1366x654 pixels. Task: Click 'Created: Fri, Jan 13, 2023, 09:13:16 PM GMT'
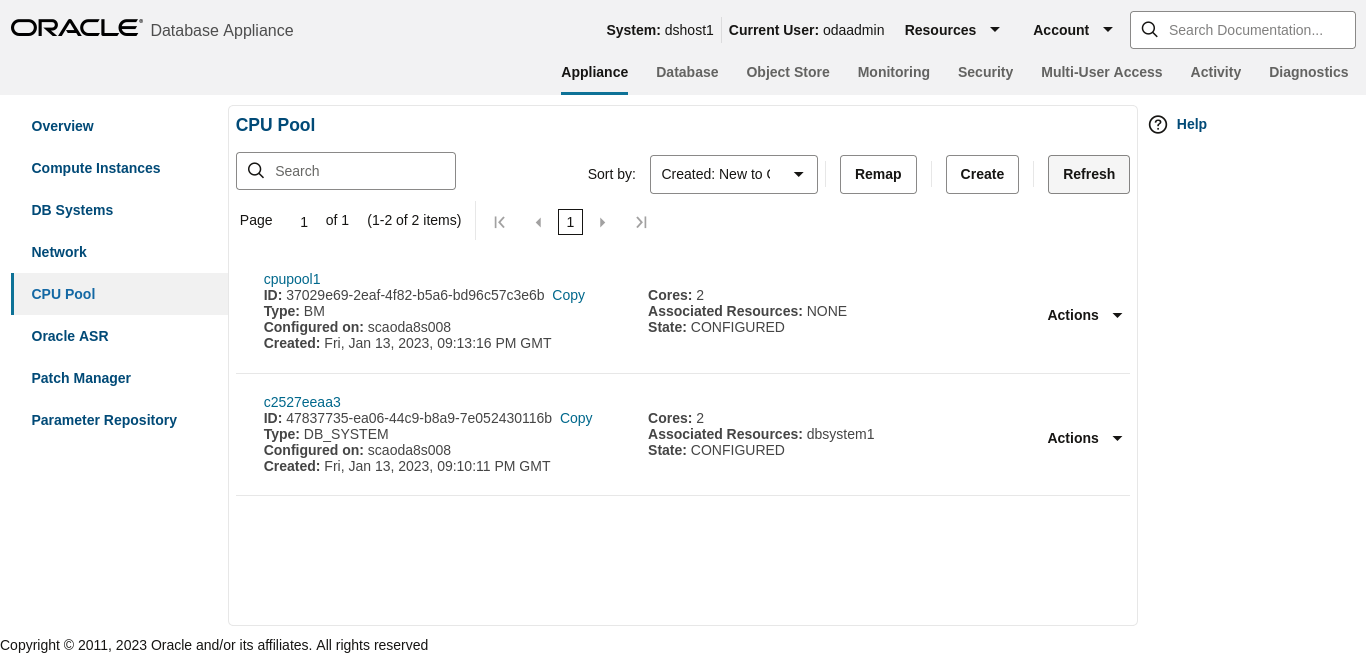point(407,343)
